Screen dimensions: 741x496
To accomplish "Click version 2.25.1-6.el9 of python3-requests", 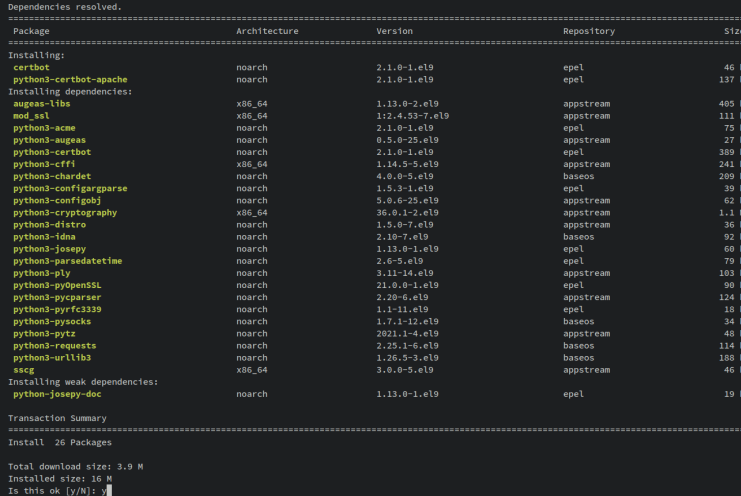I will 407,345.
